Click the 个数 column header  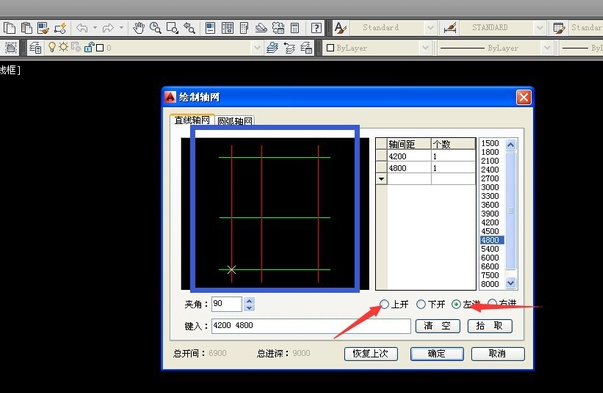tap(453, 144)
